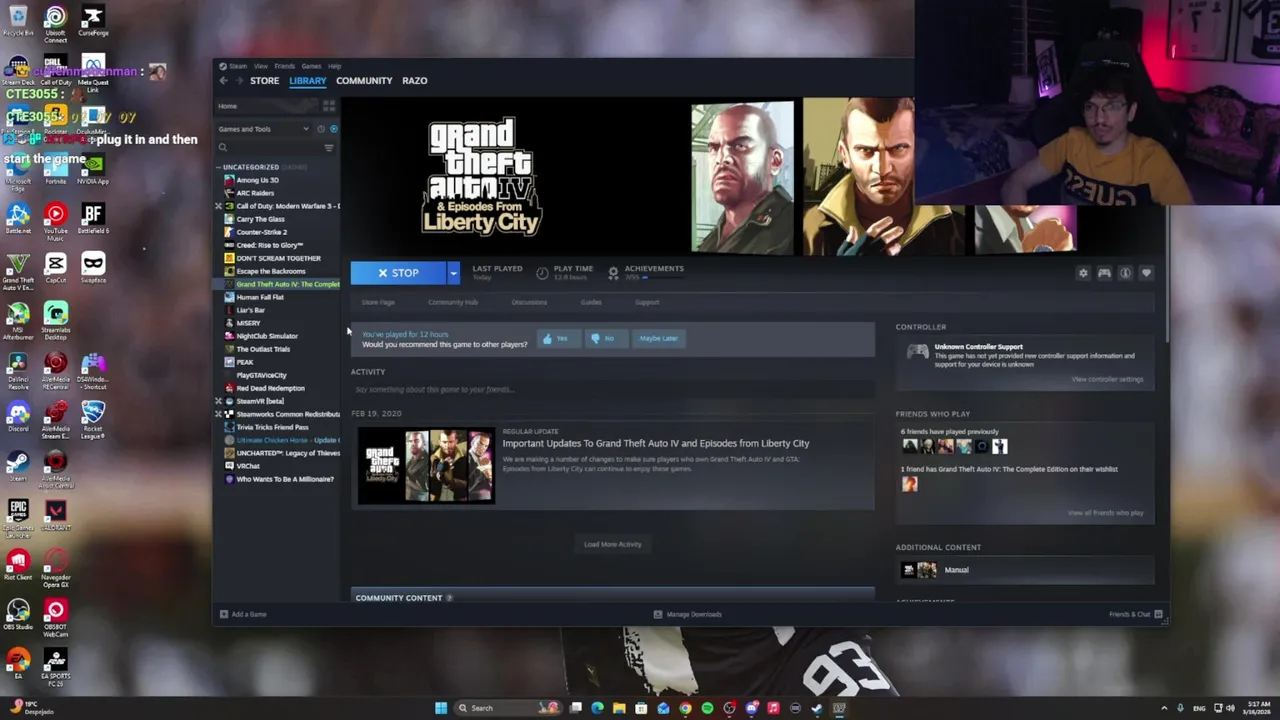Open the Help menu
Screen dimensions: 1280x720
(x=335, y=66)
